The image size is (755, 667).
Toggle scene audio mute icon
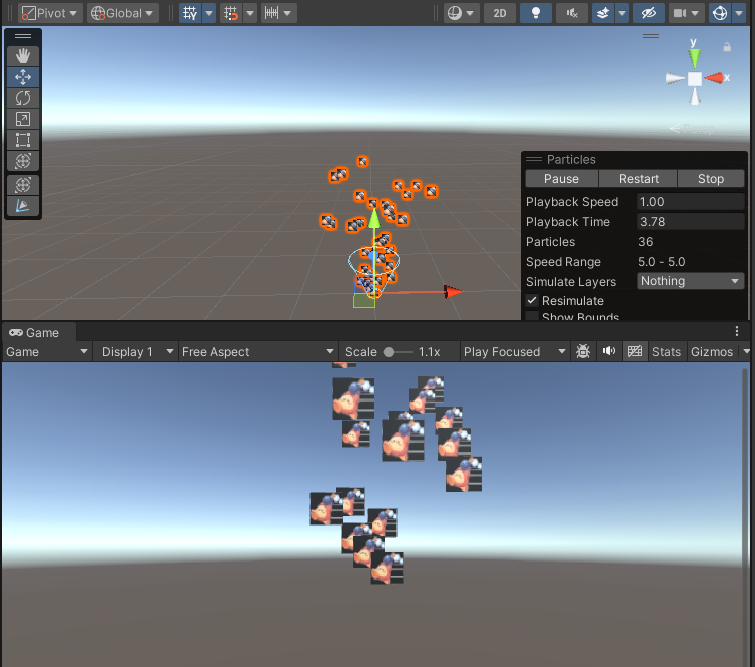tap(572, 13)
